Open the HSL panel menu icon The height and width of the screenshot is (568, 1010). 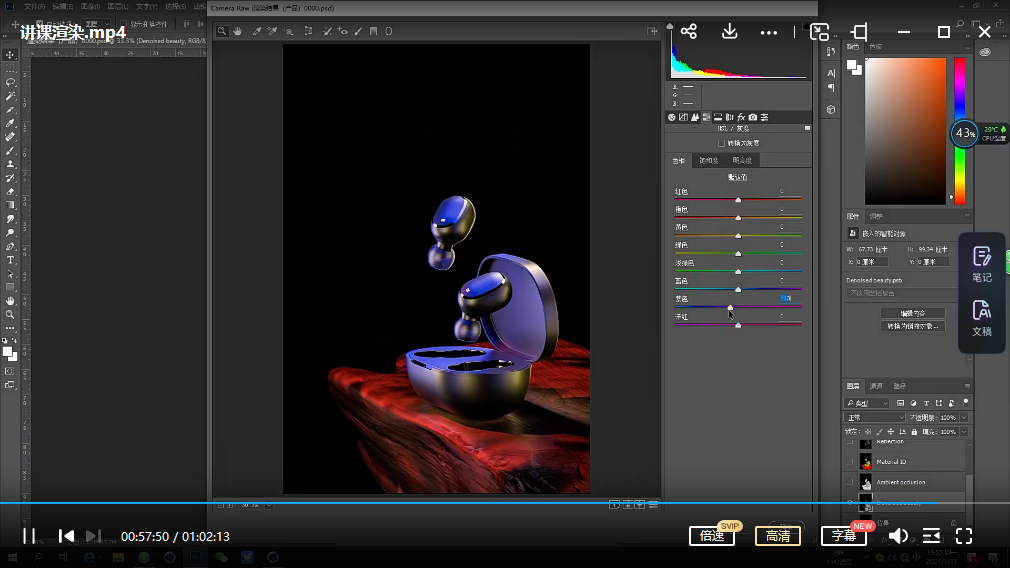click(807, 128)
